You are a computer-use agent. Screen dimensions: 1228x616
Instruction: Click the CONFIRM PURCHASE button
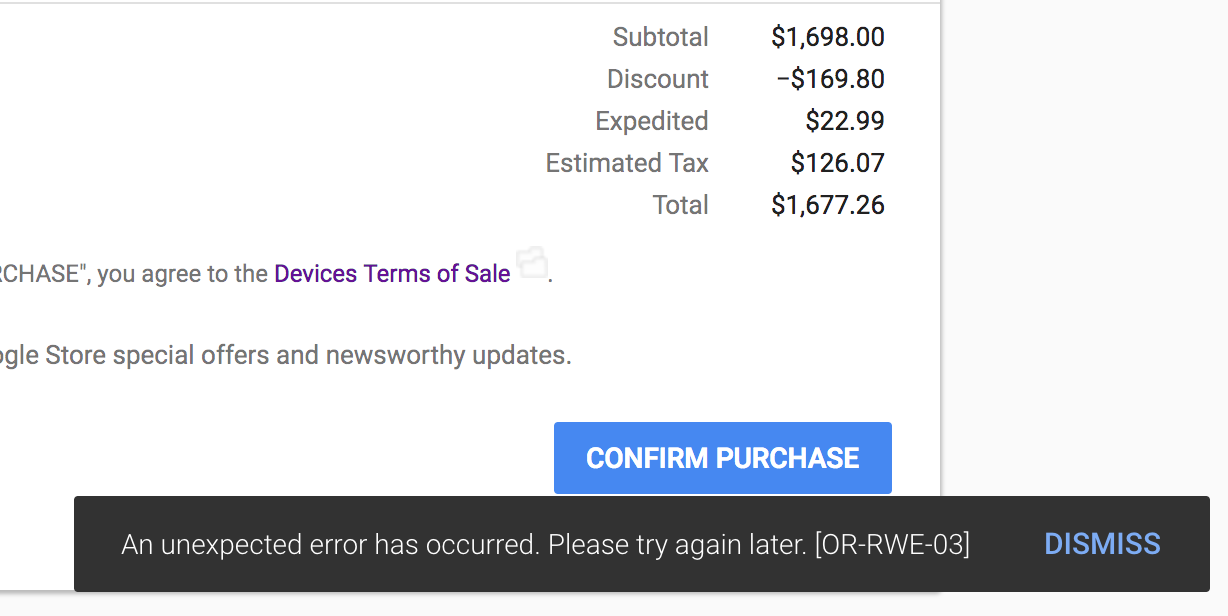pos(723,458)
